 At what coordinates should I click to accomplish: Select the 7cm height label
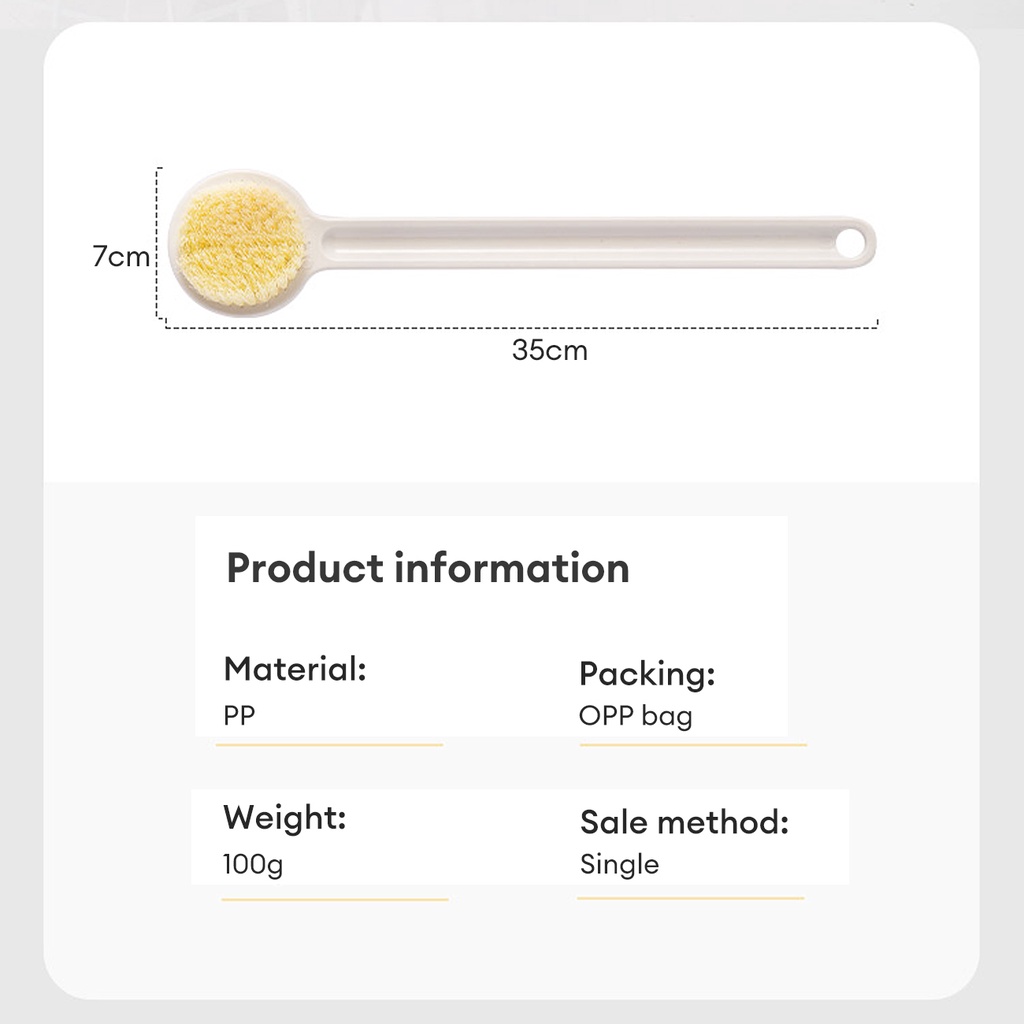[x=121, y=256]
